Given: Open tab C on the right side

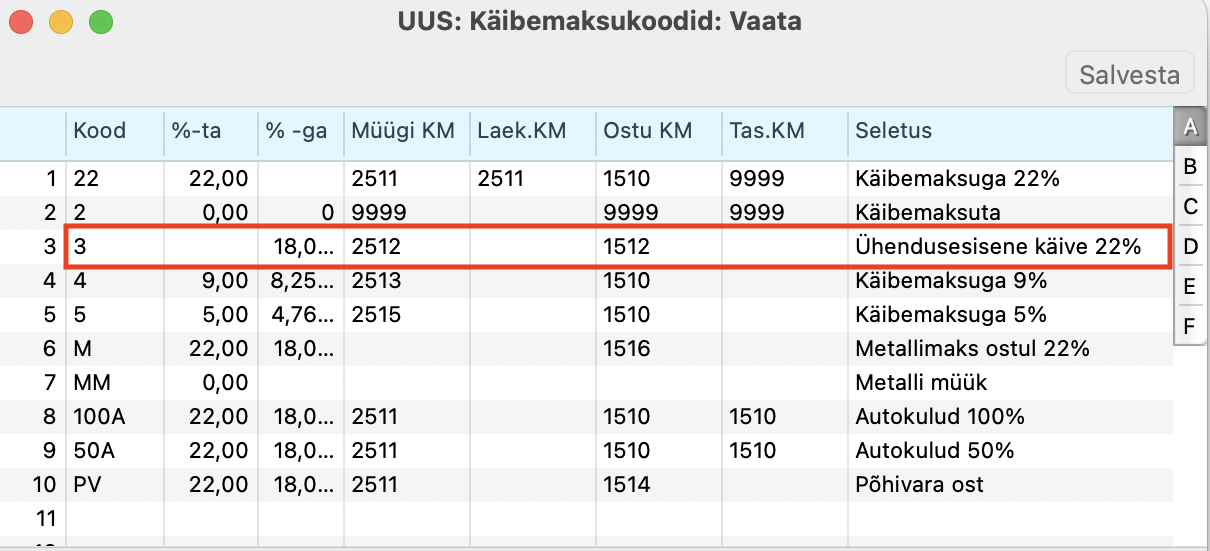Looking at the screenshot, I should (1189, 207).
